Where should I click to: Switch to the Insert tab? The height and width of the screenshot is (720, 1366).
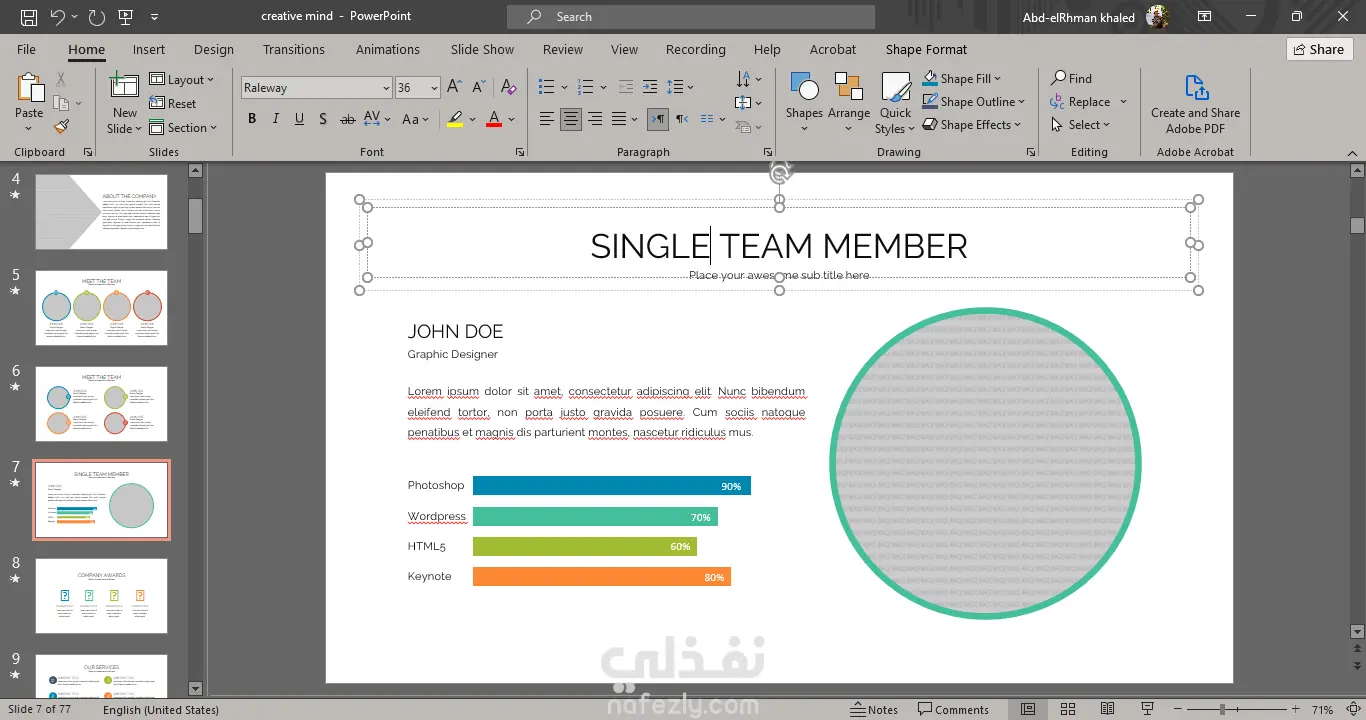click(x=149, y=49)
